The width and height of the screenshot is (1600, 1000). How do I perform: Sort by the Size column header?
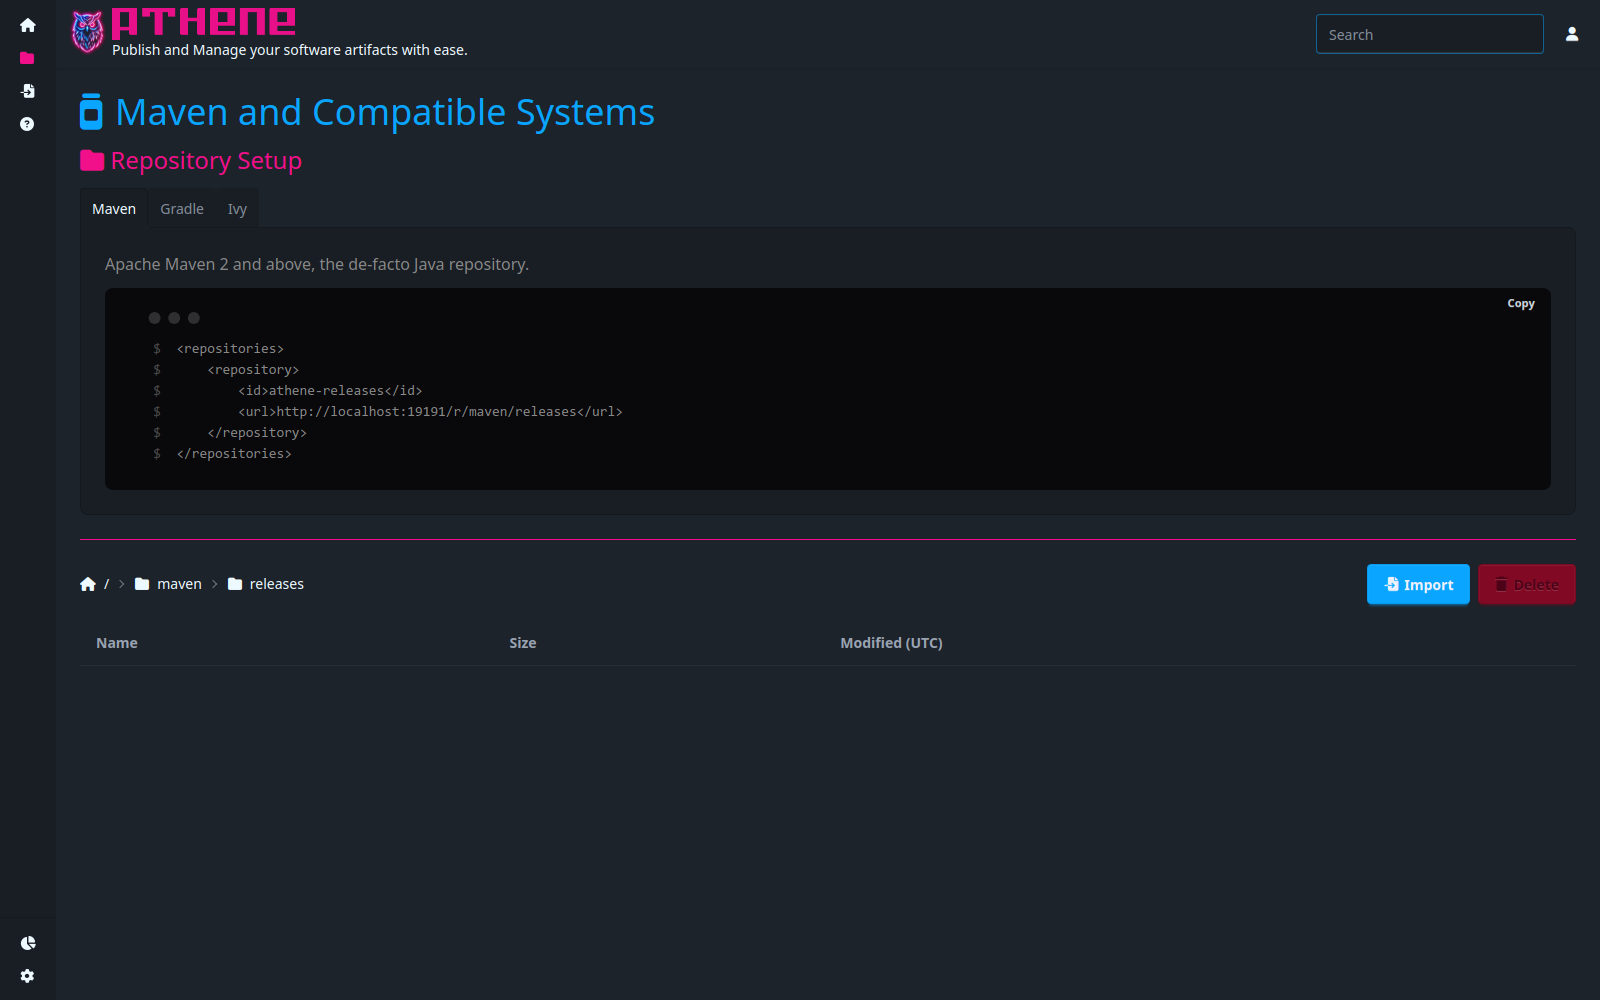click(x=523, y=643)
